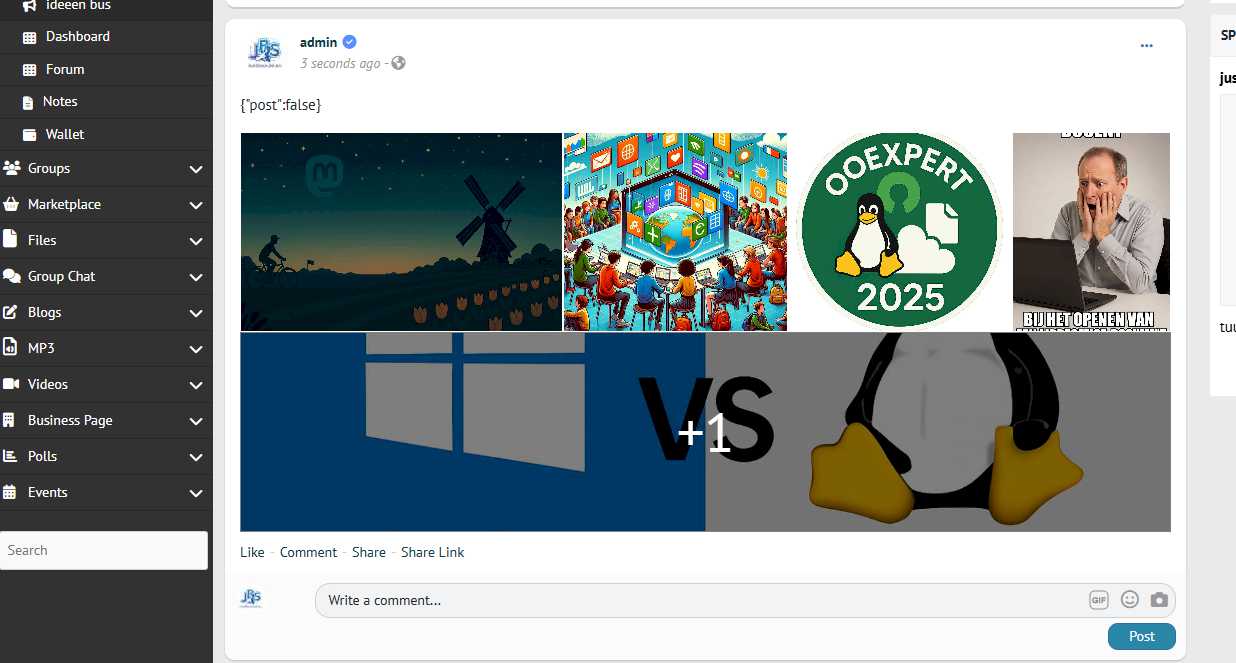The height and width of the screenshot is (663, 1236).
Task: Expand the Groups menu chevron
Action: (x=196, y=169)
